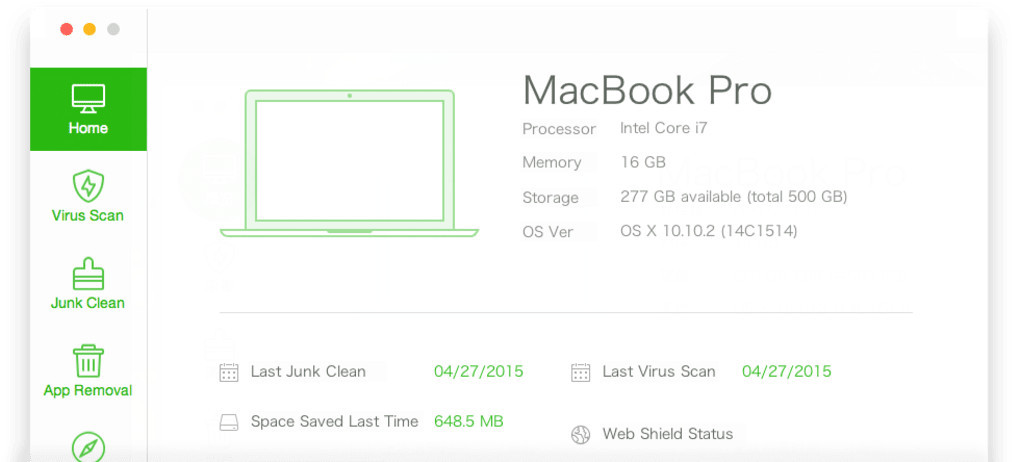Click the Web Shield Status label
1020x462 pixels.
(x=667, y=434)
